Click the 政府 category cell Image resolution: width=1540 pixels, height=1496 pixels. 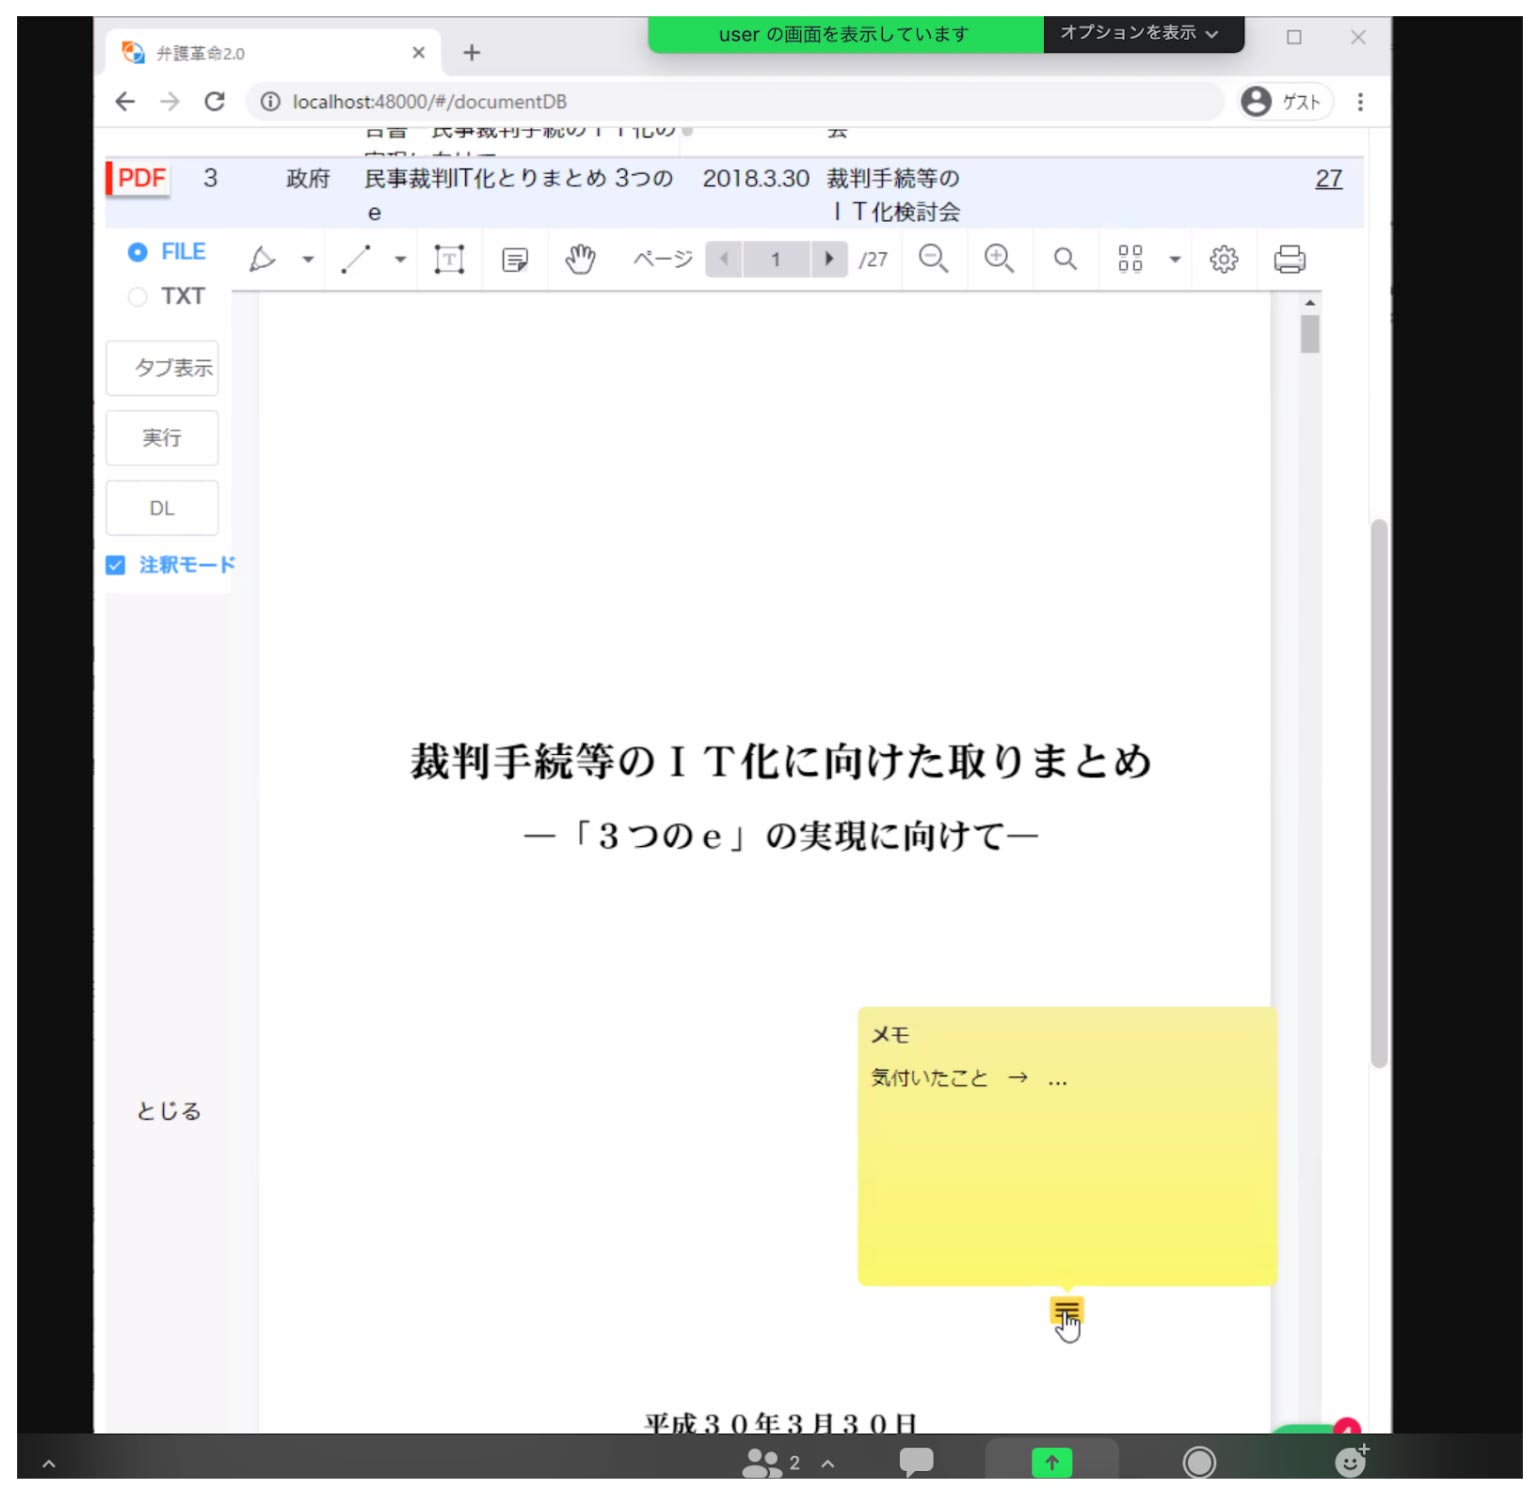tap(308, 179)
